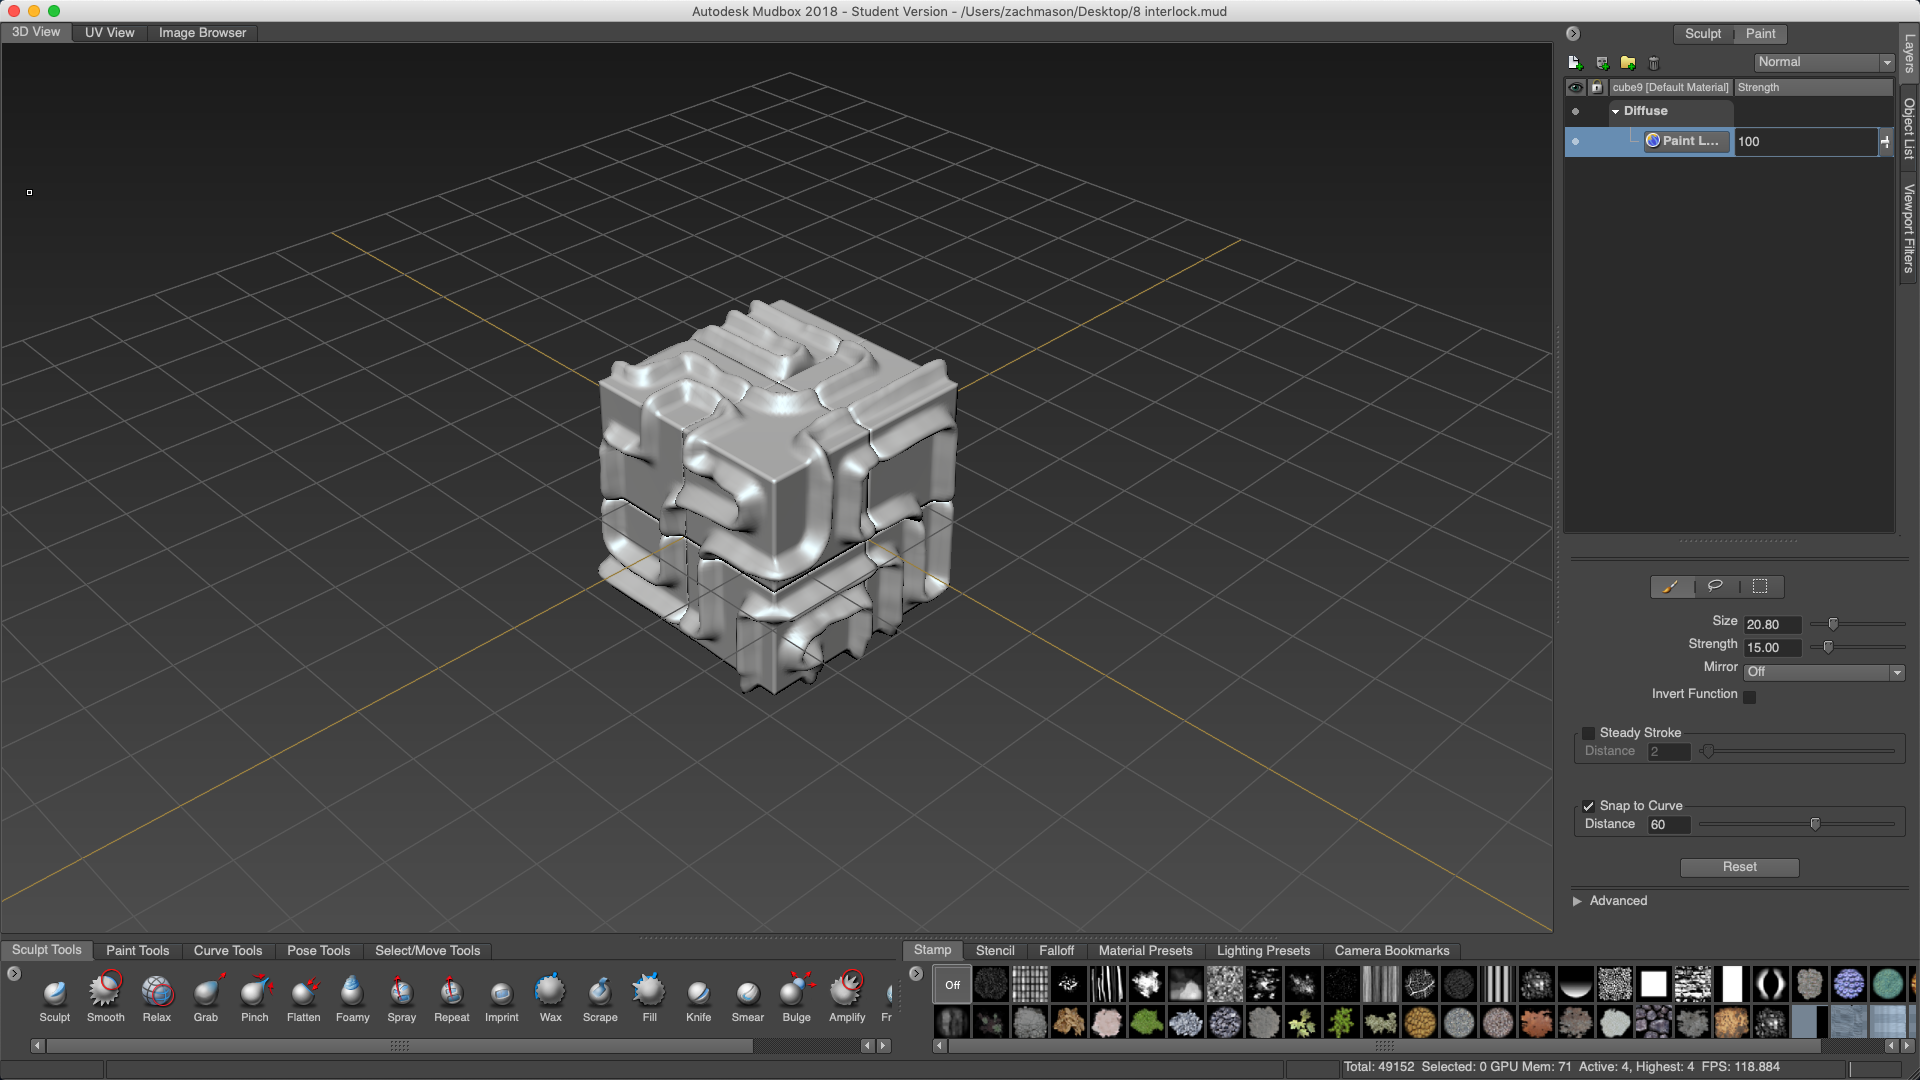This screenshot has height=1080, width=1920.
Task: Toggle the Invert Function checkbox
Action: click(1749, 696)
